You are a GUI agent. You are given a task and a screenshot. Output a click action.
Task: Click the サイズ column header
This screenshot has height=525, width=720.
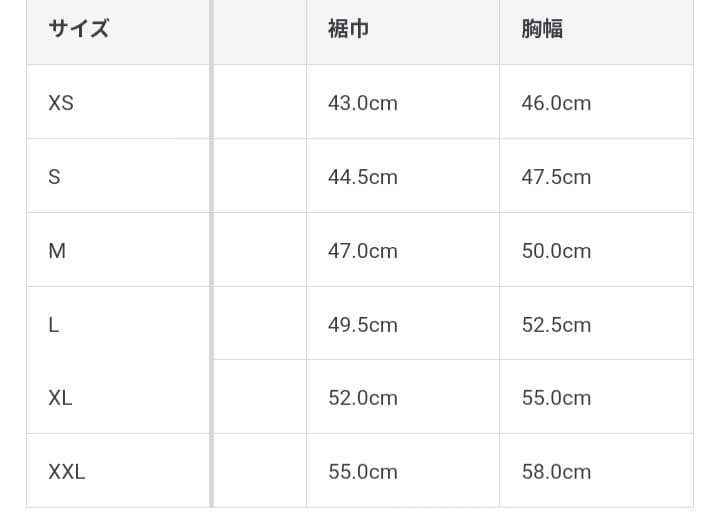point(79,29)
